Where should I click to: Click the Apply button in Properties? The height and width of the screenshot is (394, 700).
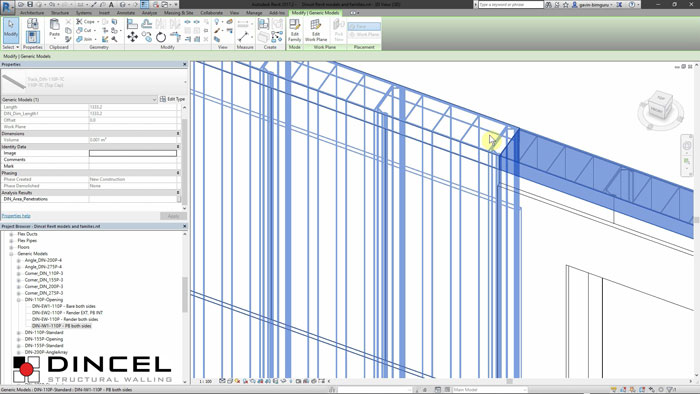(x=173, y=216)
